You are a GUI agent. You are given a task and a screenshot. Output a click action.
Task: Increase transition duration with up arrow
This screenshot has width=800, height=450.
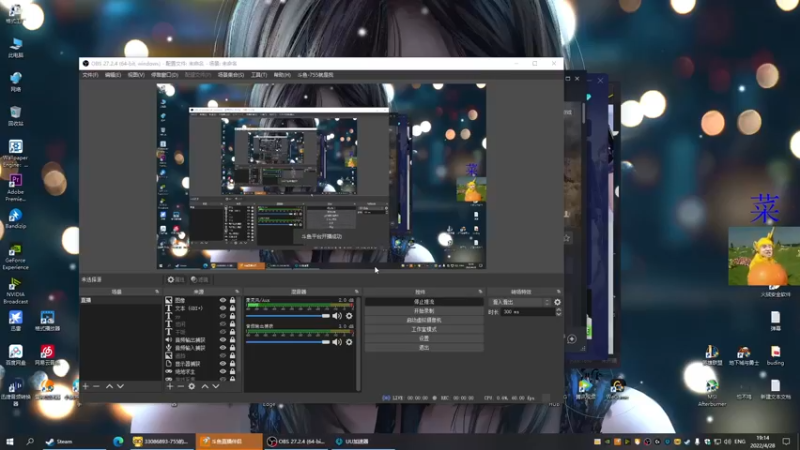click(x=558, y=309)
